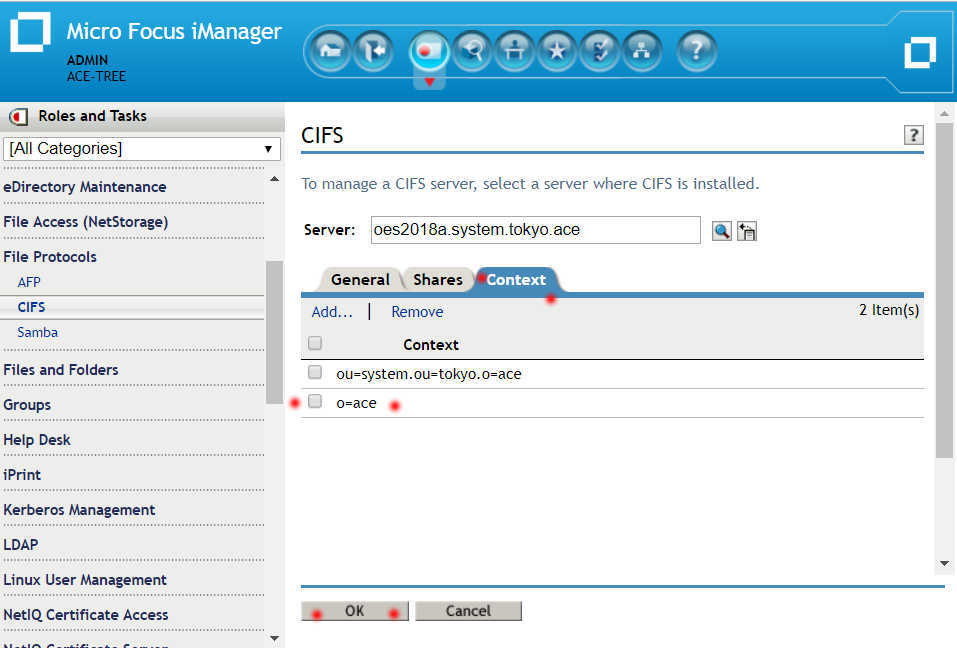The image size is (957, 648).
Task: Expand the Linux User Management role
Action: (85, 580)
